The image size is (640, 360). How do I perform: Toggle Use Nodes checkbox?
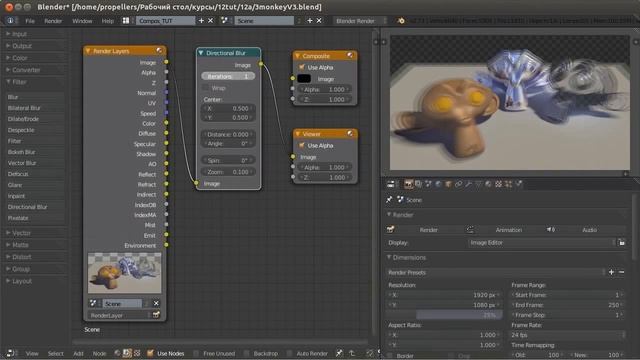(150, 353)
